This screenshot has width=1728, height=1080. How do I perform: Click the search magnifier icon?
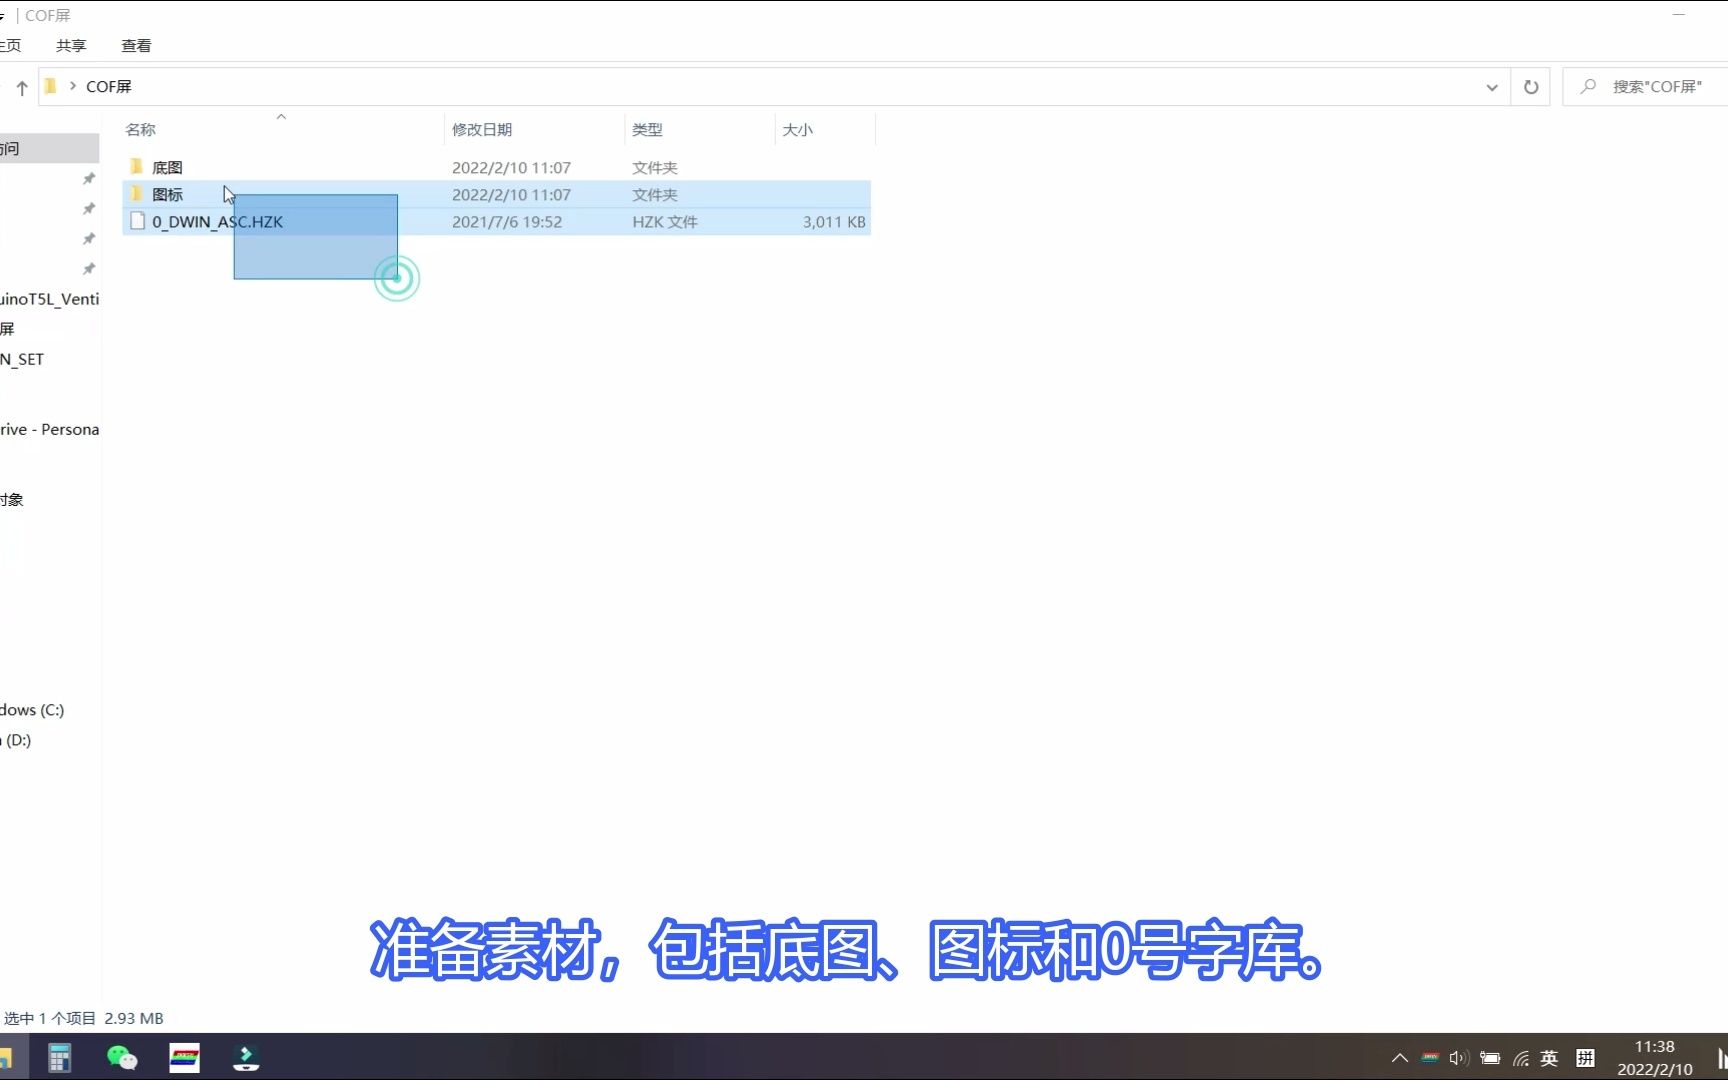click(x=1588, y=86)
